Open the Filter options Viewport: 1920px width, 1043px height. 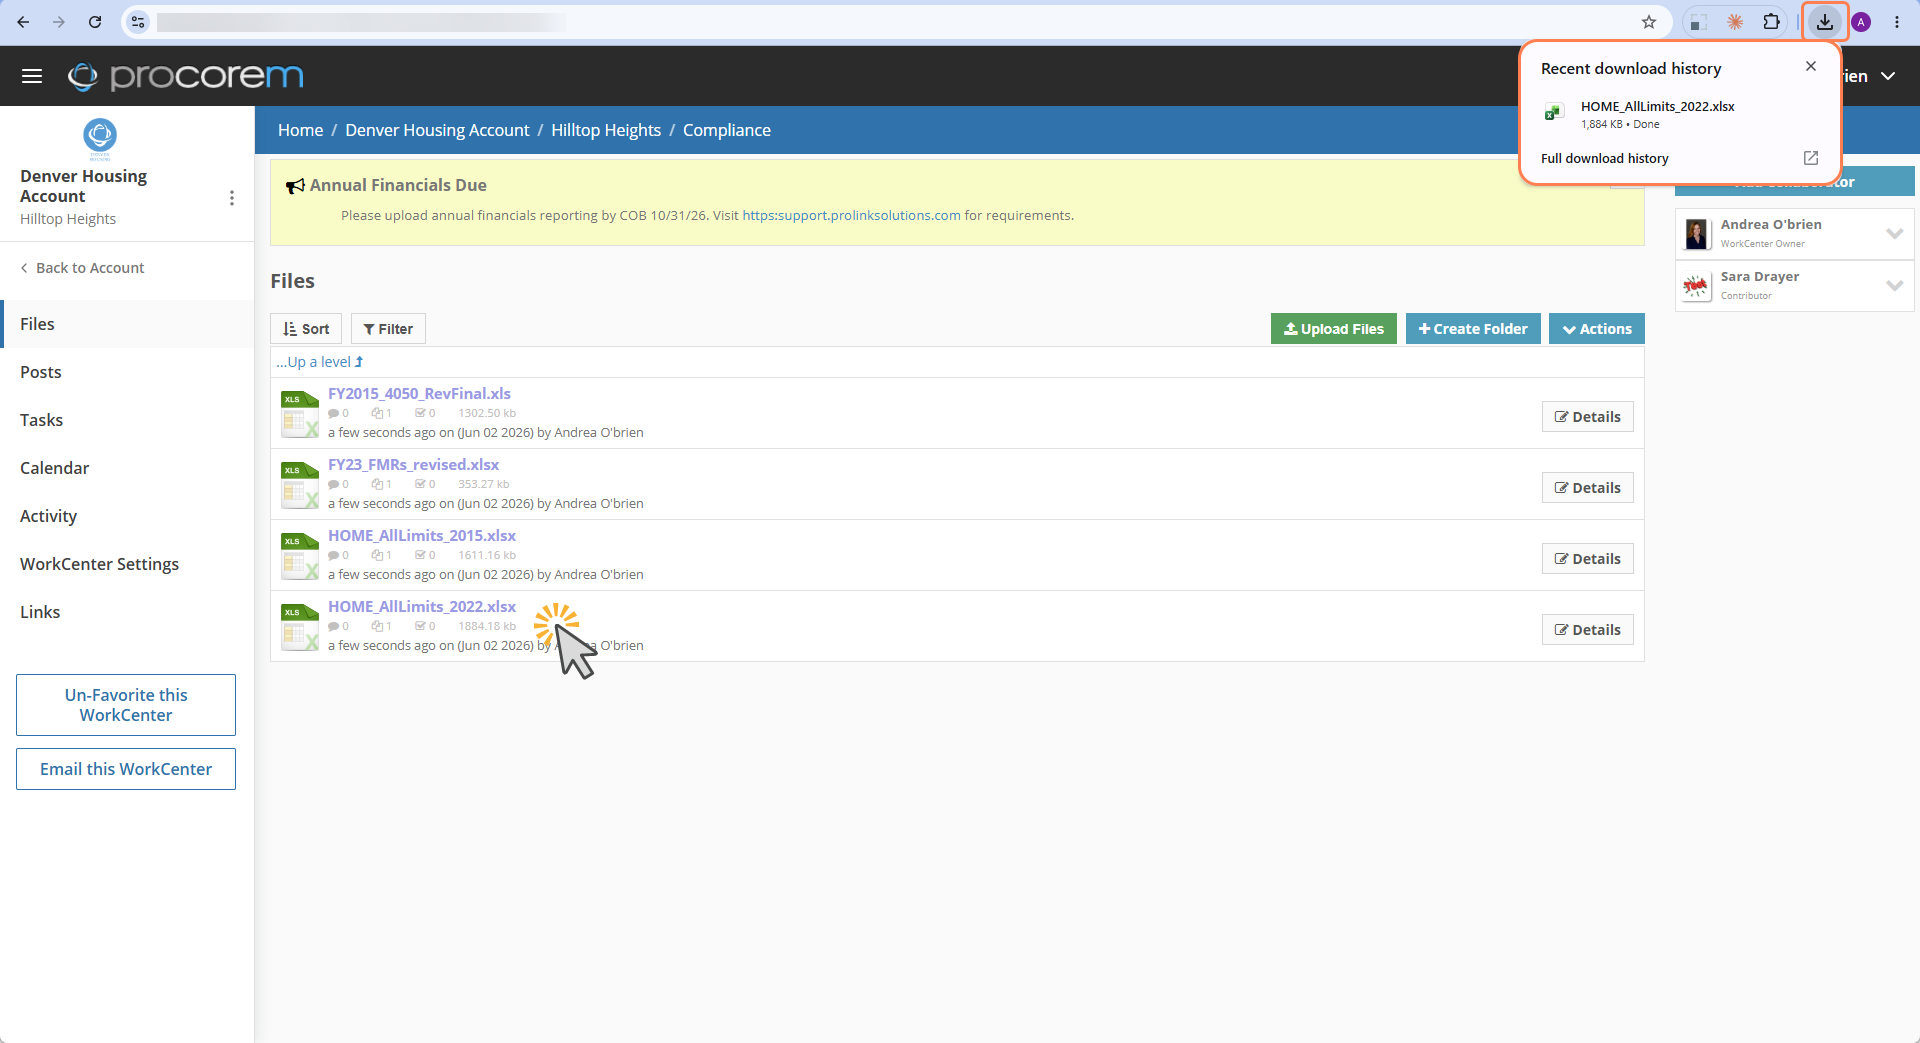388,329
